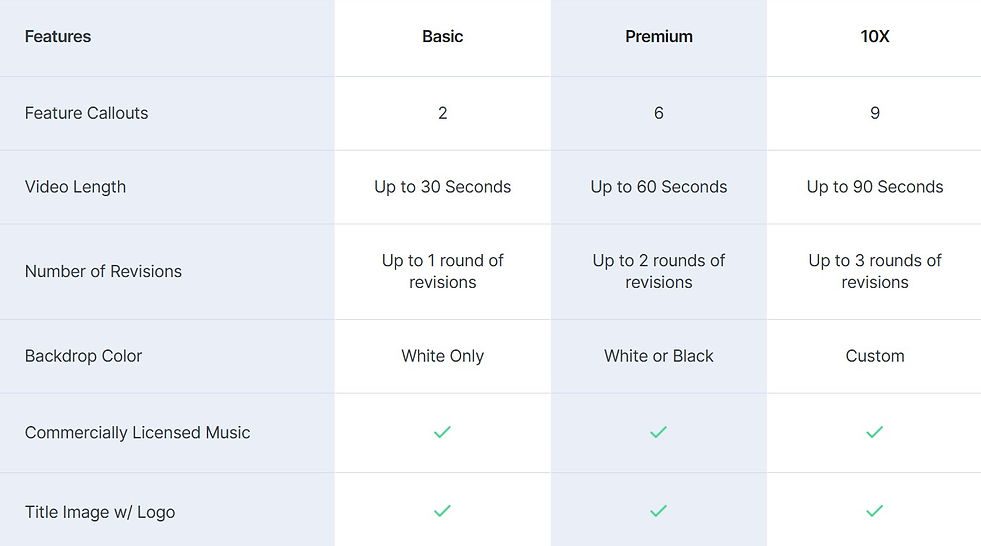
Task: Click the Backdrop Color row label
Action: [x=83, y=356]
